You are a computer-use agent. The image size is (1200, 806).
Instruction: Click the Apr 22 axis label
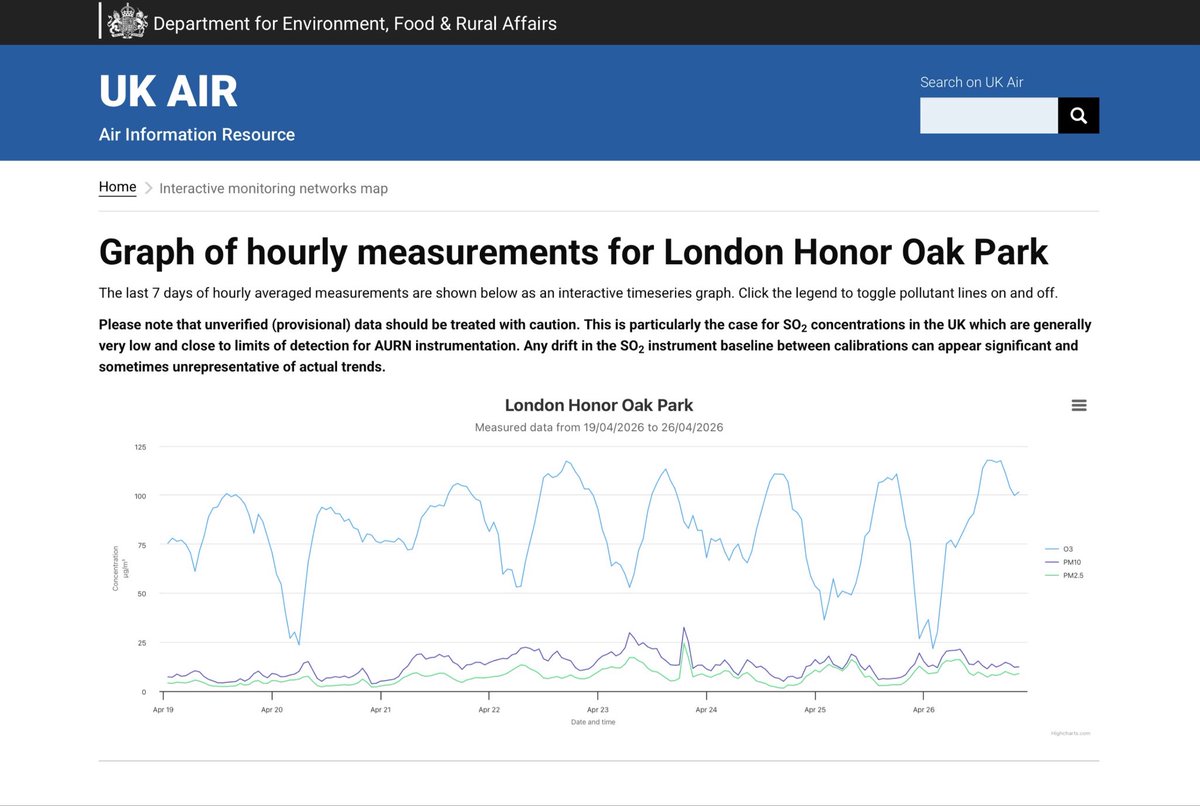[x=489, y=710]
